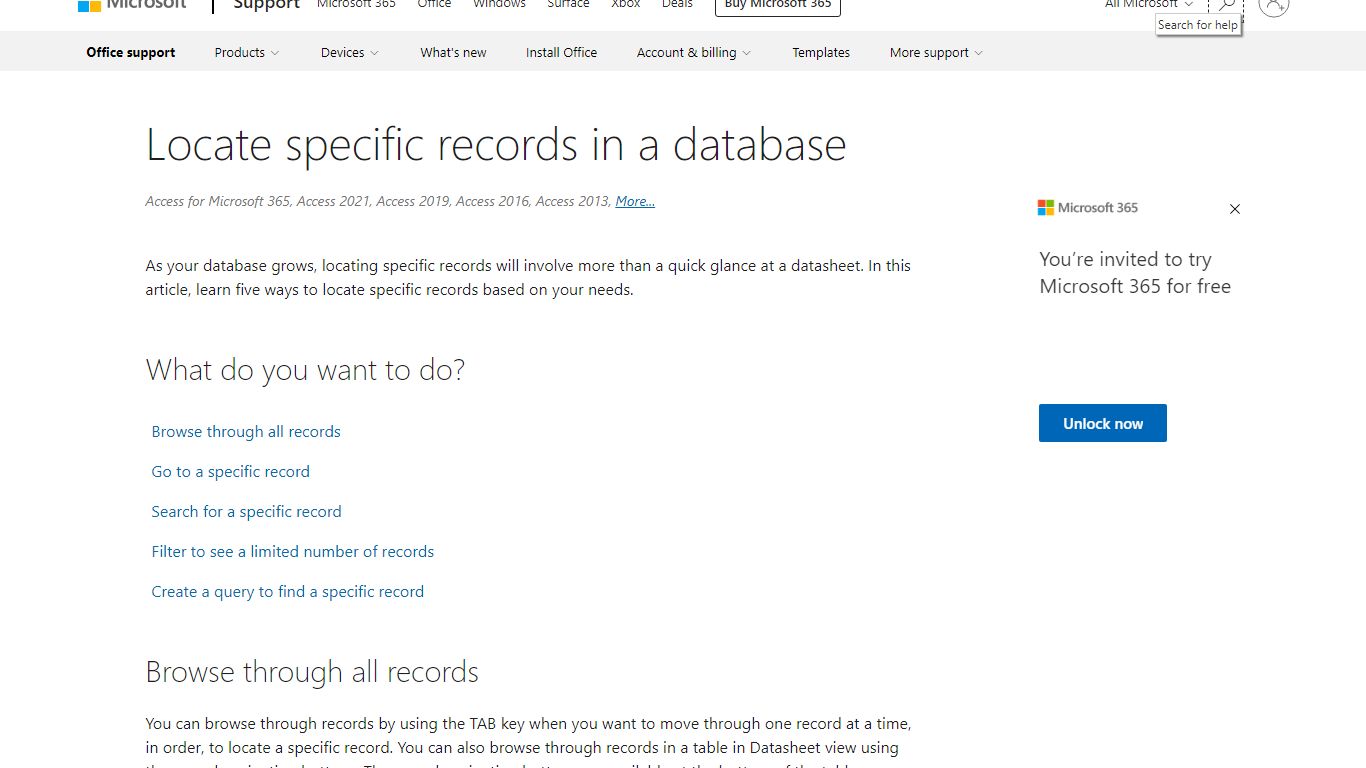Jump to Go to a specific record
Image resolution: width=1366 pixels, height=768 pixels.
(231, 471)
